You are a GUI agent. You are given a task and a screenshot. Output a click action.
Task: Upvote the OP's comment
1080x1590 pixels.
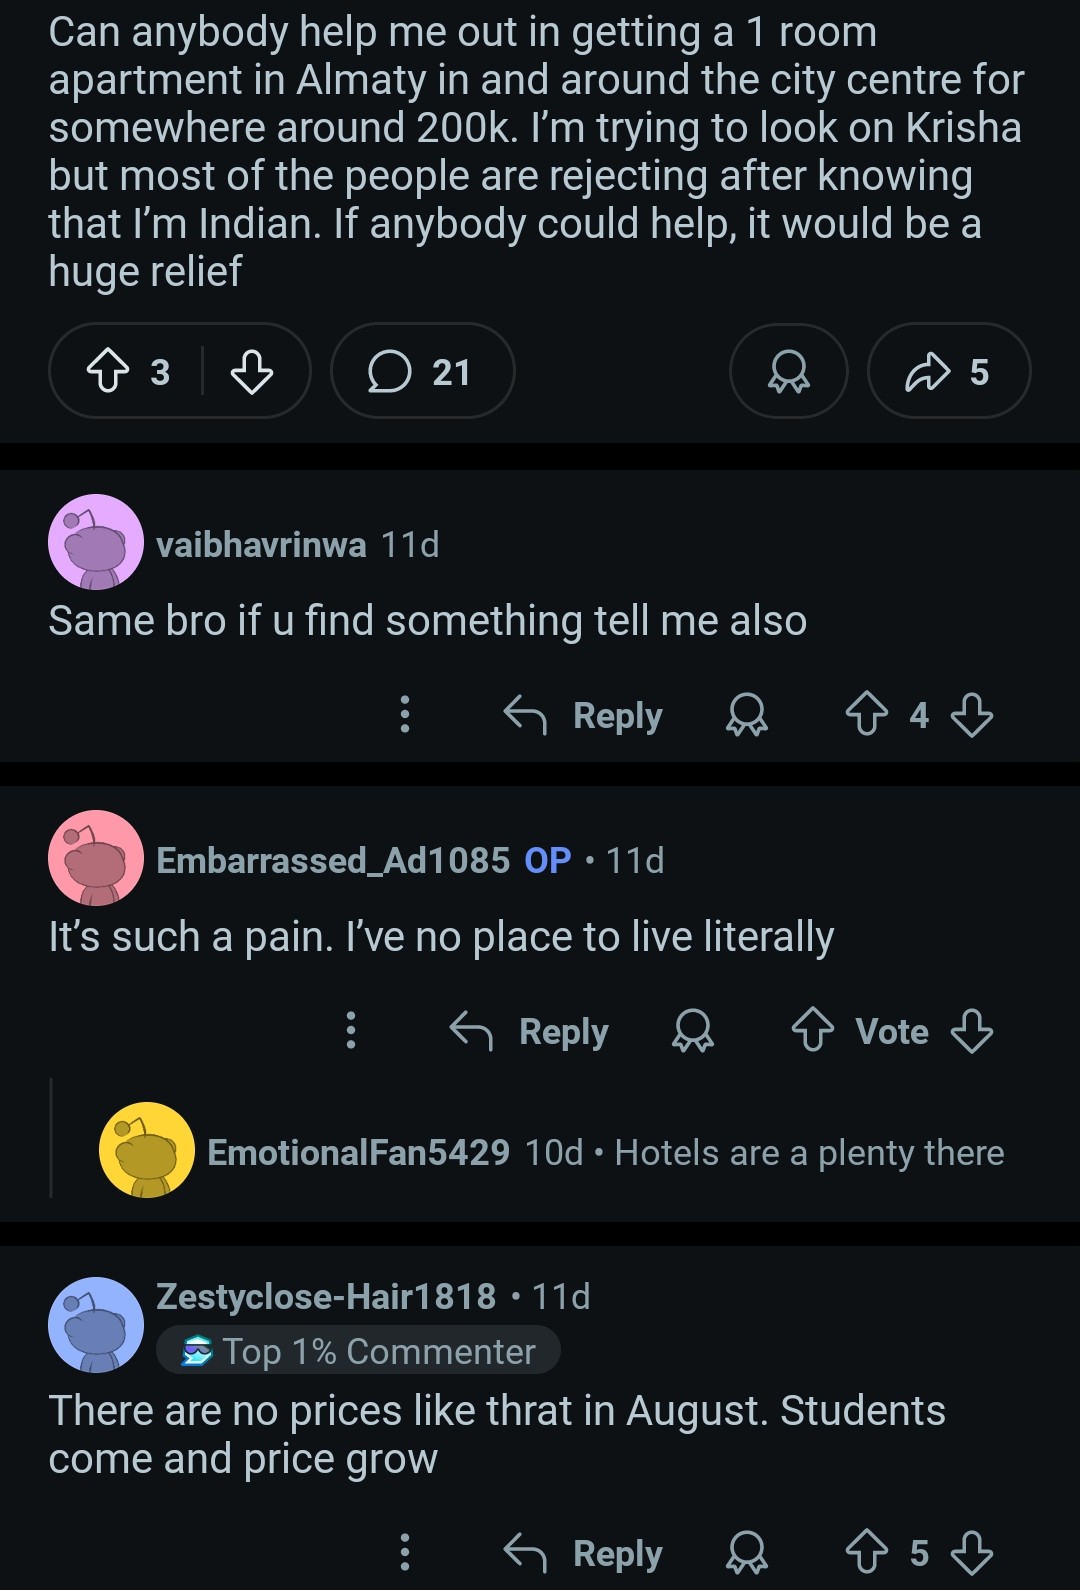(812, 1031)
